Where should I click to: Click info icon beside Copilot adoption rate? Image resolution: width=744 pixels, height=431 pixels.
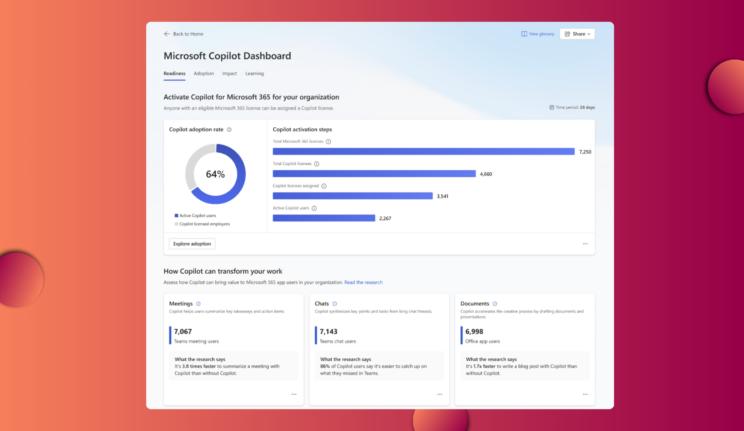coord(229,130)
